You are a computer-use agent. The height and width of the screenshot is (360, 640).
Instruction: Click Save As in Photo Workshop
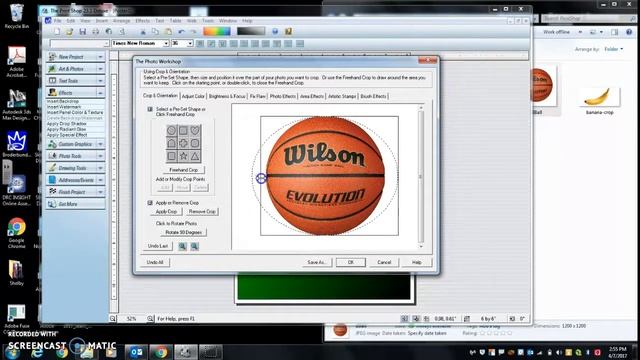(x=316, y=262)
